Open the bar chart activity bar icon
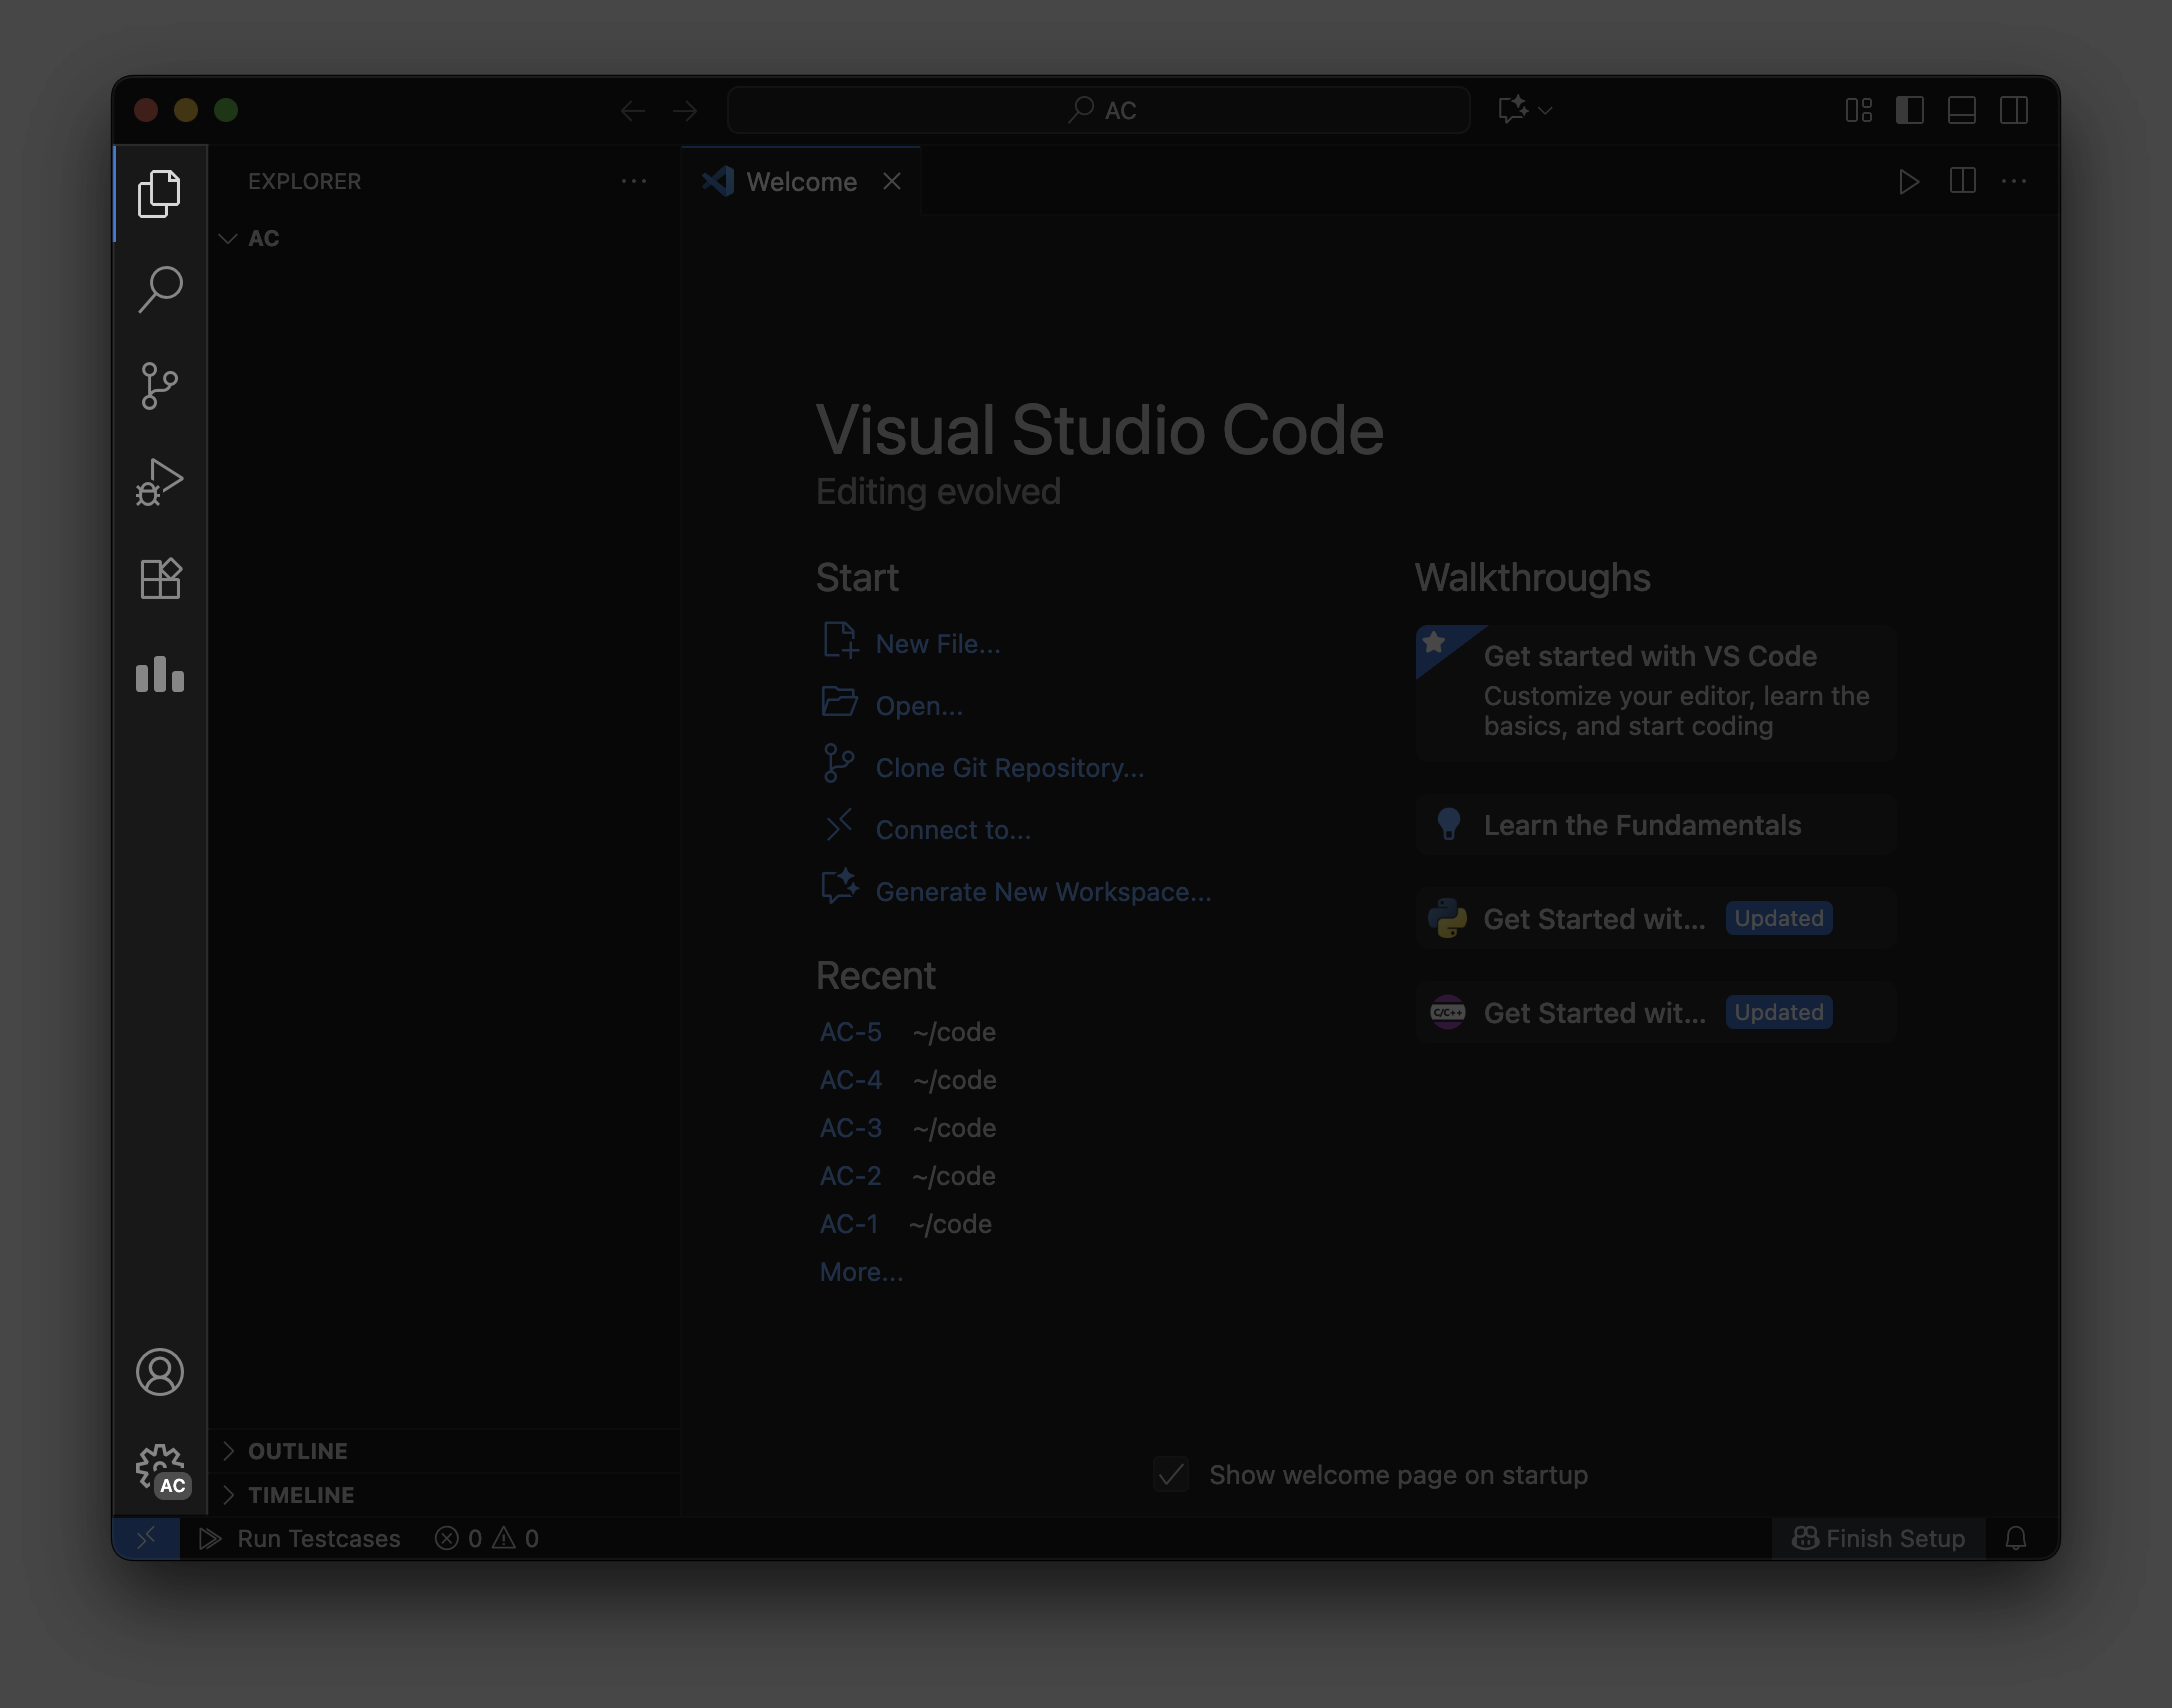 point(160,675)
